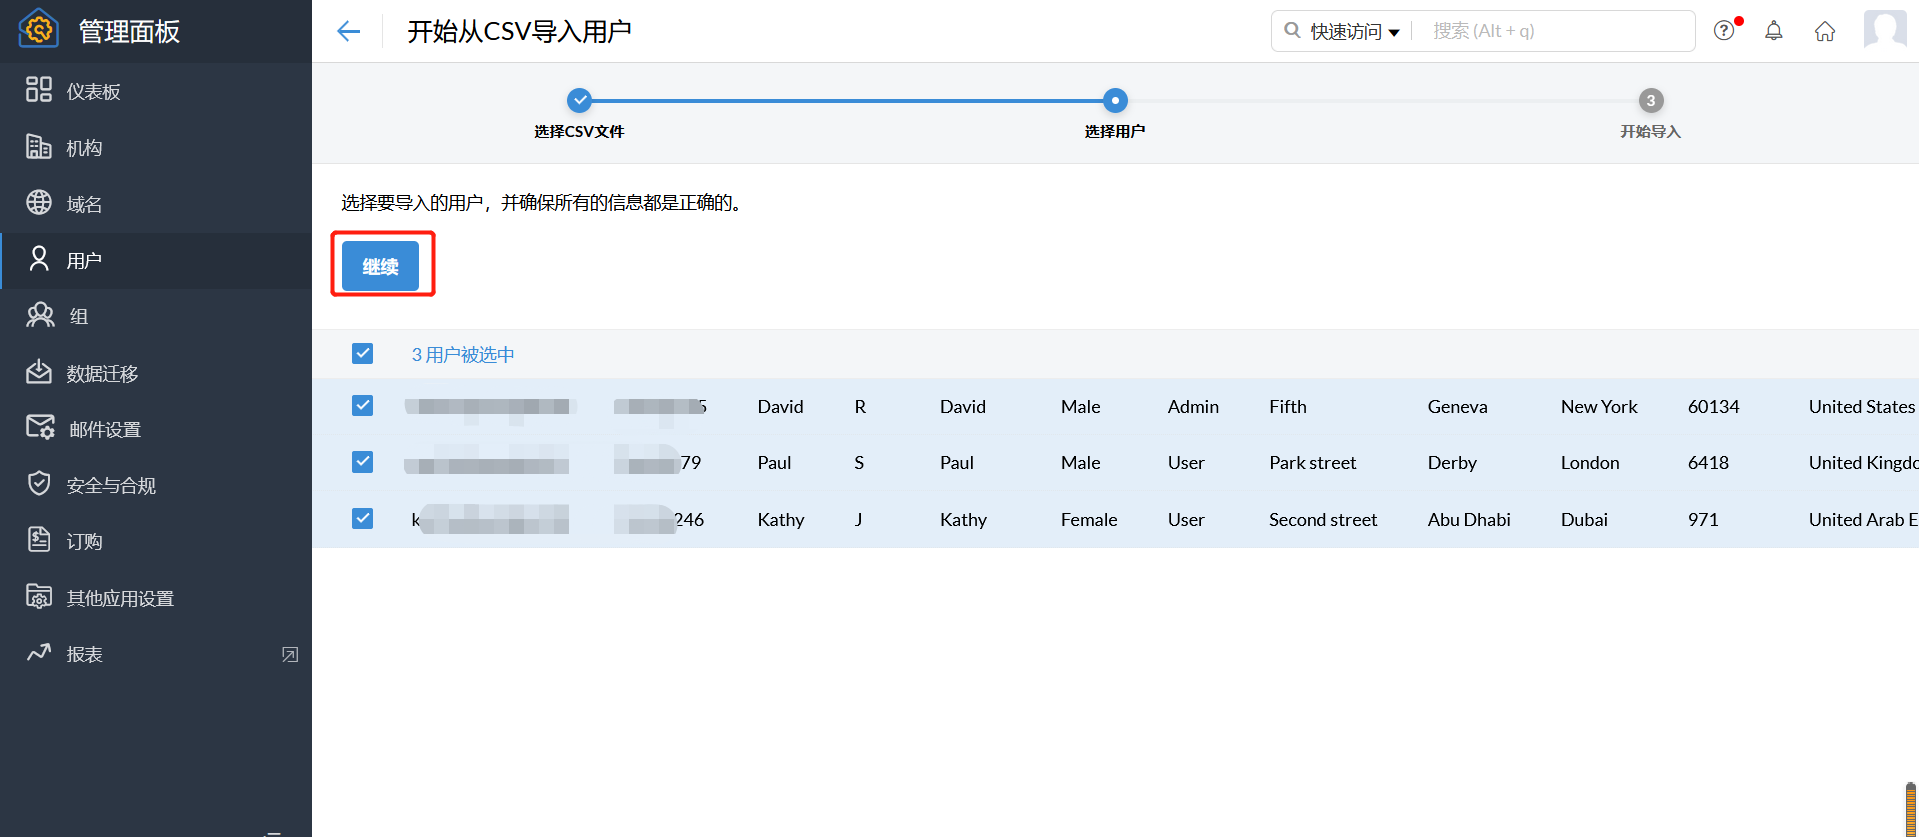The image size is (1919, 837).
Task: Click the admin panel gear logo
Action: click(38, 29)
